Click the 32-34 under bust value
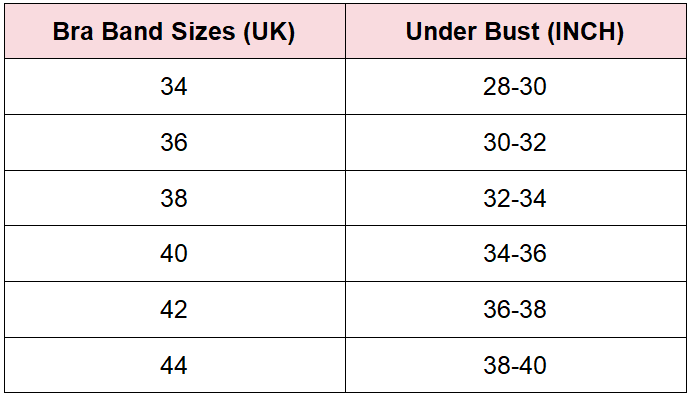This screenshot has width=692, height=397. tap(515, 198)
